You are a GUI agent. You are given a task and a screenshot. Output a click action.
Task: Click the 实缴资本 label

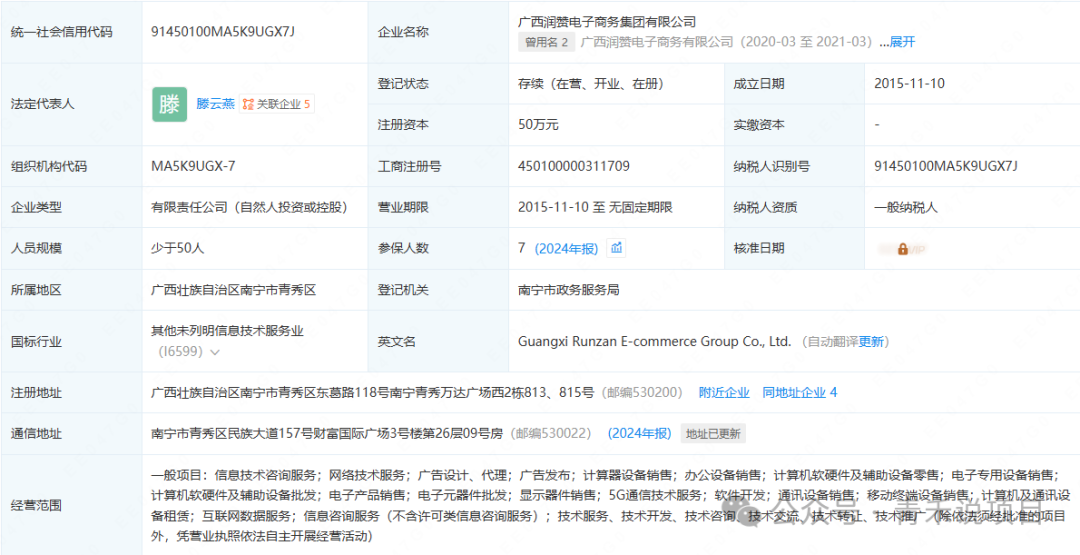coord(760,125)
